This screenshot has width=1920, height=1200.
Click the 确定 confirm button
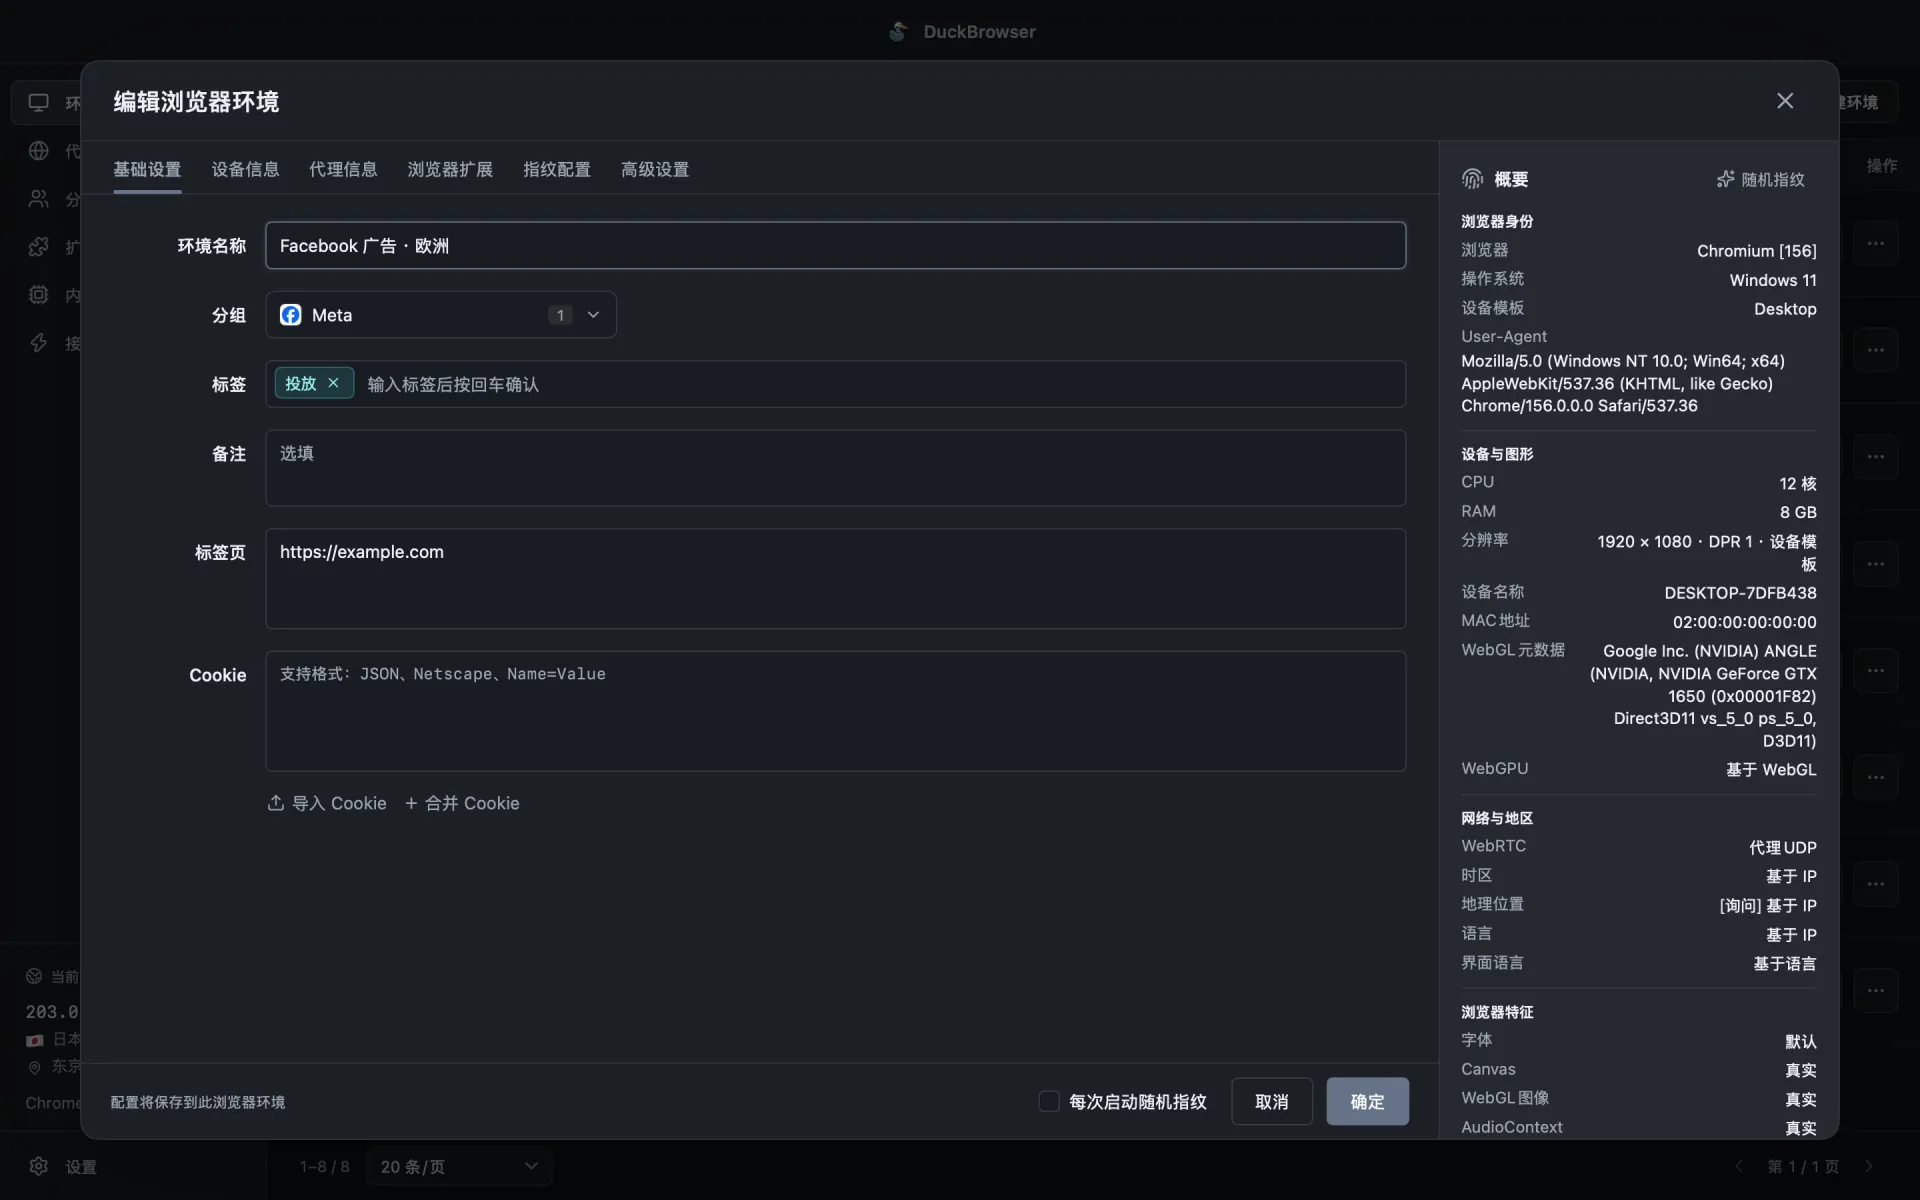(1367, 1101)
